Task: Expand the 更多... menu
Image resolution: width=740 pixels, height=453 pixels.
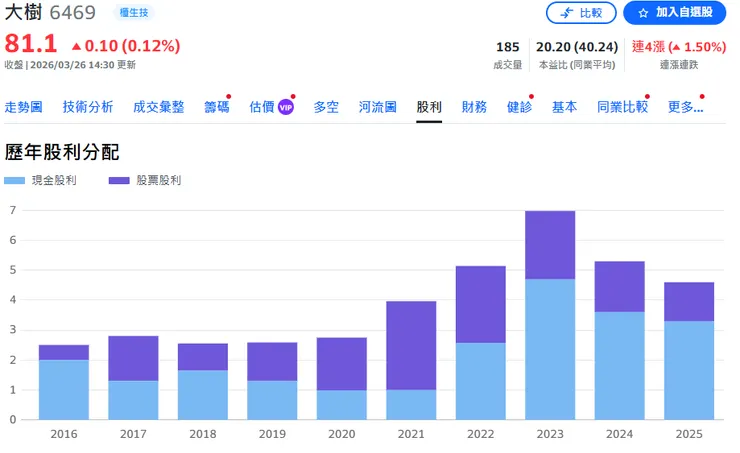Action: click(x=685, y=107)
